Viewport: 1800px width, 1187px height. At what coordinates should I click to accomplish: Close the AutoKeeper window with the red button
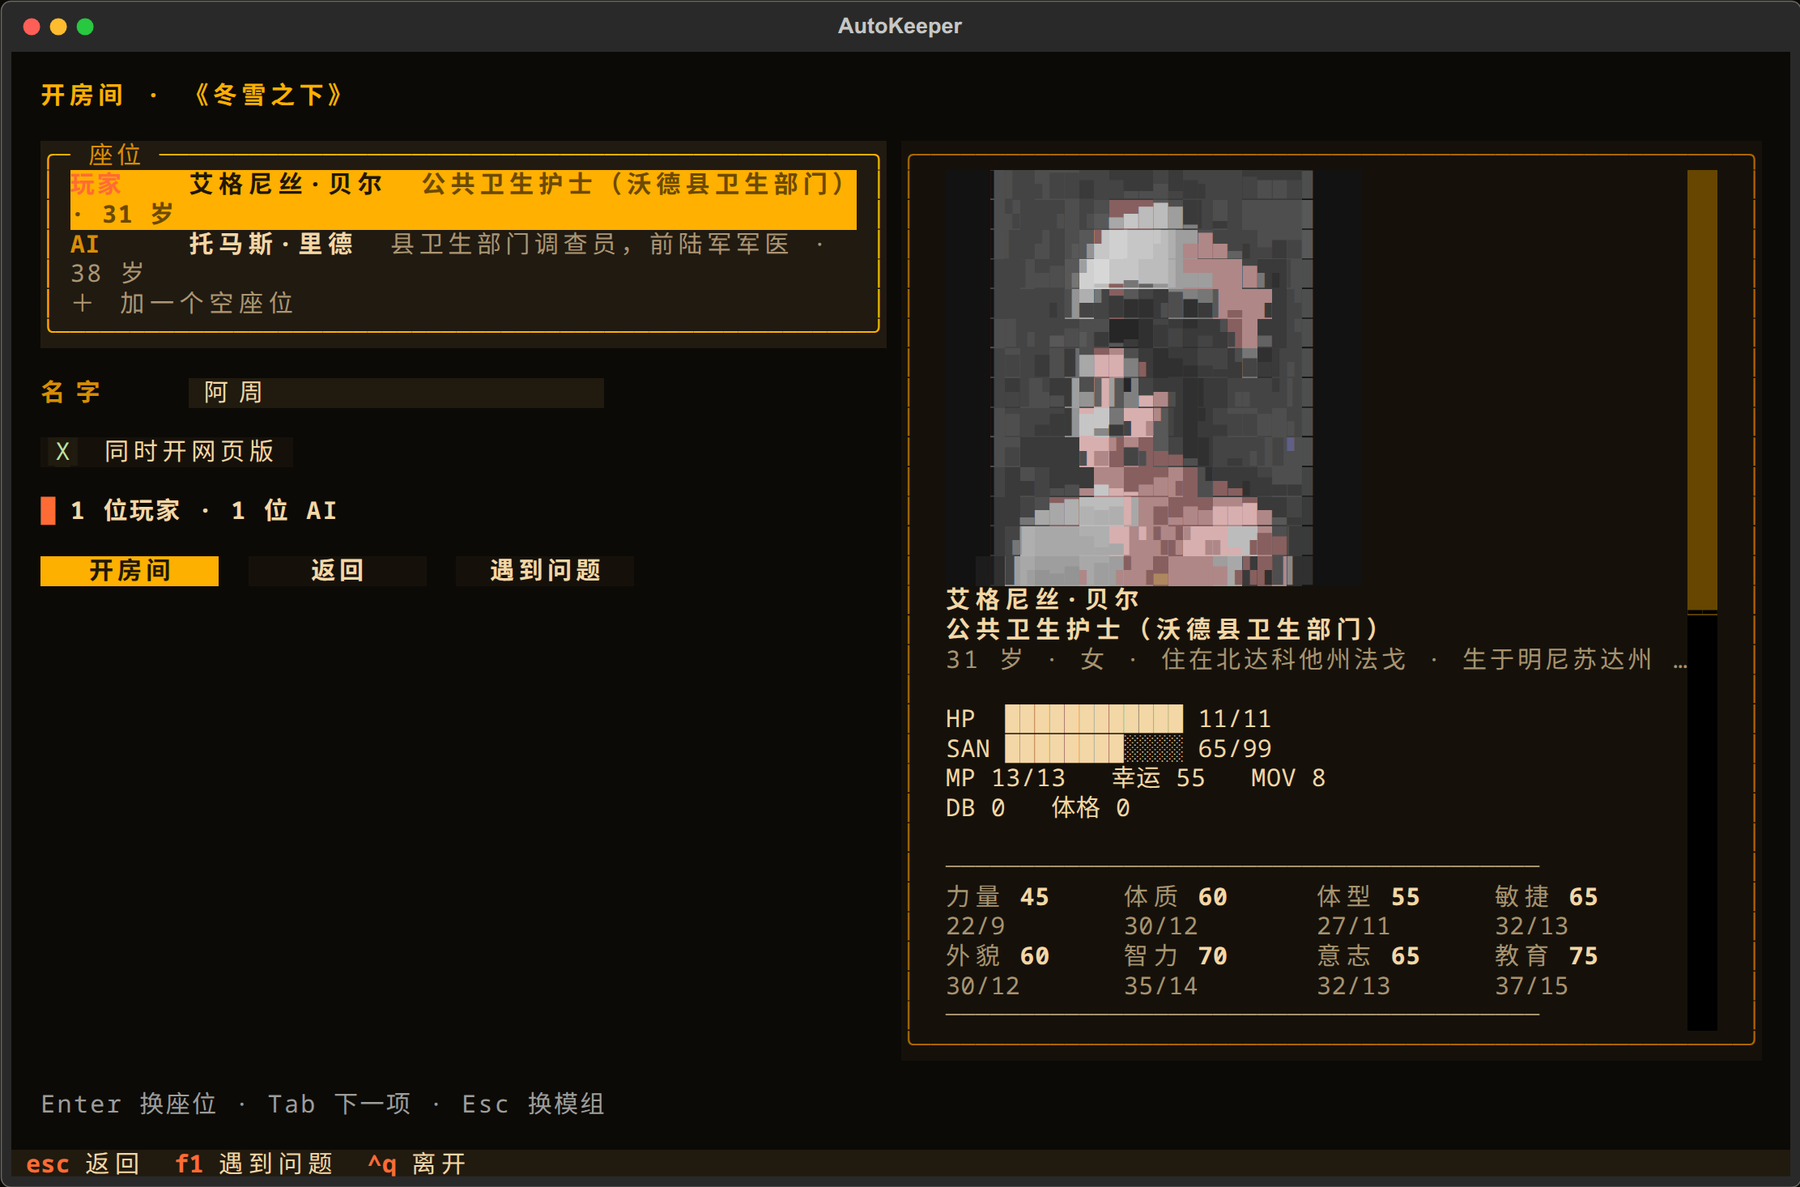[x=32, y=27]
